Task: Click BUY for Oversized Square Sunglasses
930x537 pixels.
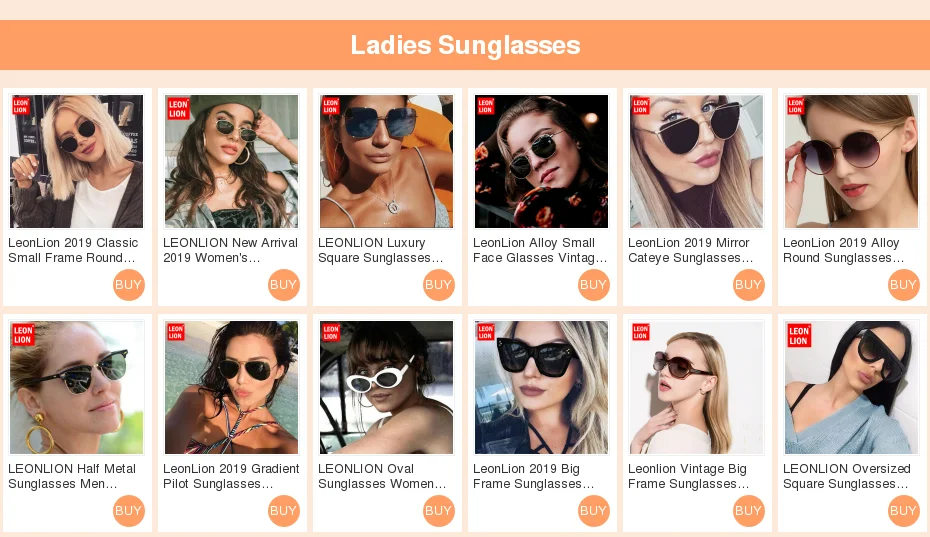Action: click(904, 511)
